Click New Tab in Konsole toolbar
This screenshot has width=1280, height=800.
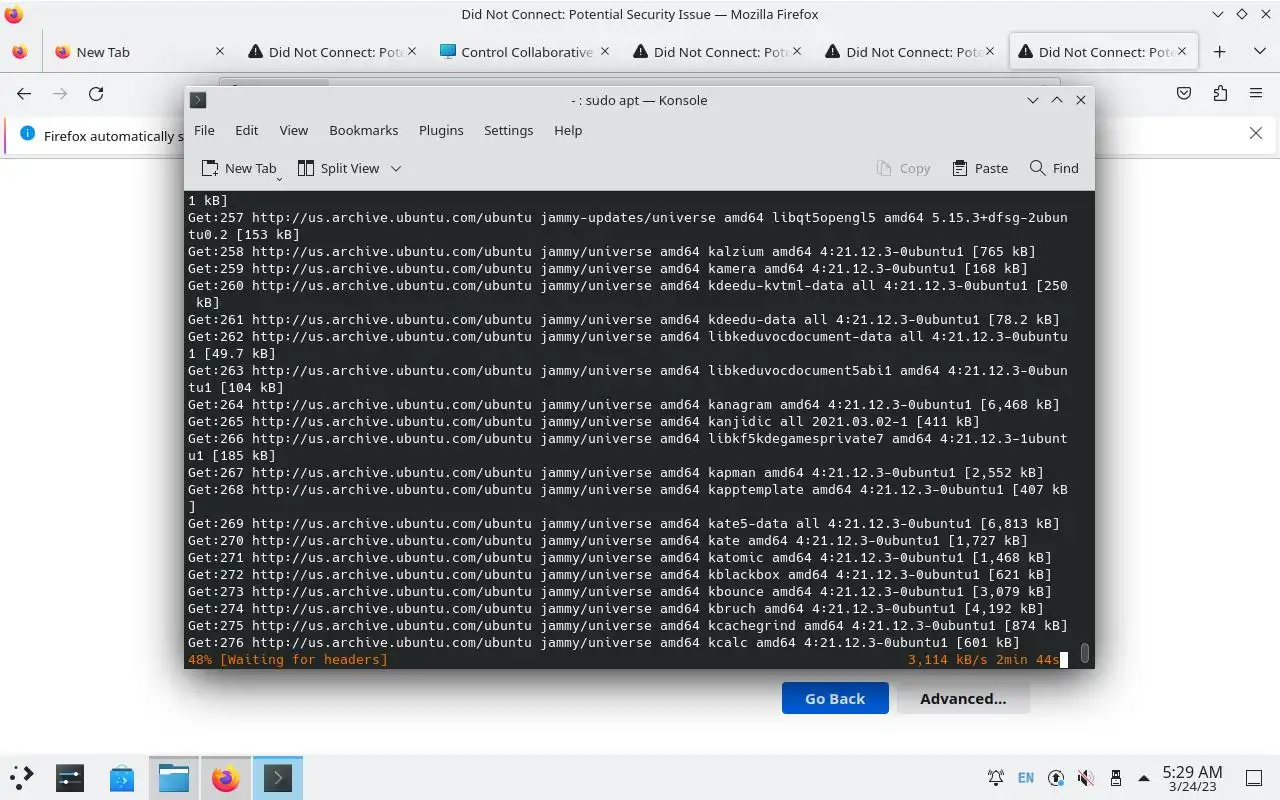tap(238, 168)
